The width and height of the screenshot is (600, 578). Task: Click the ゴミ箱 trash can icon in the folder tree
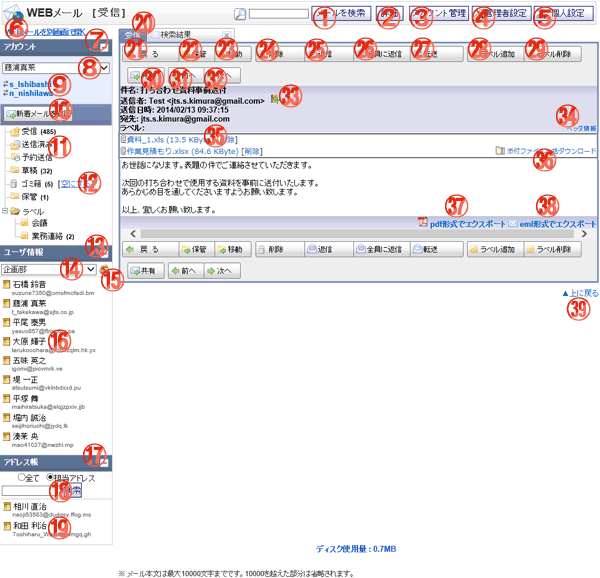pos(14,184)
